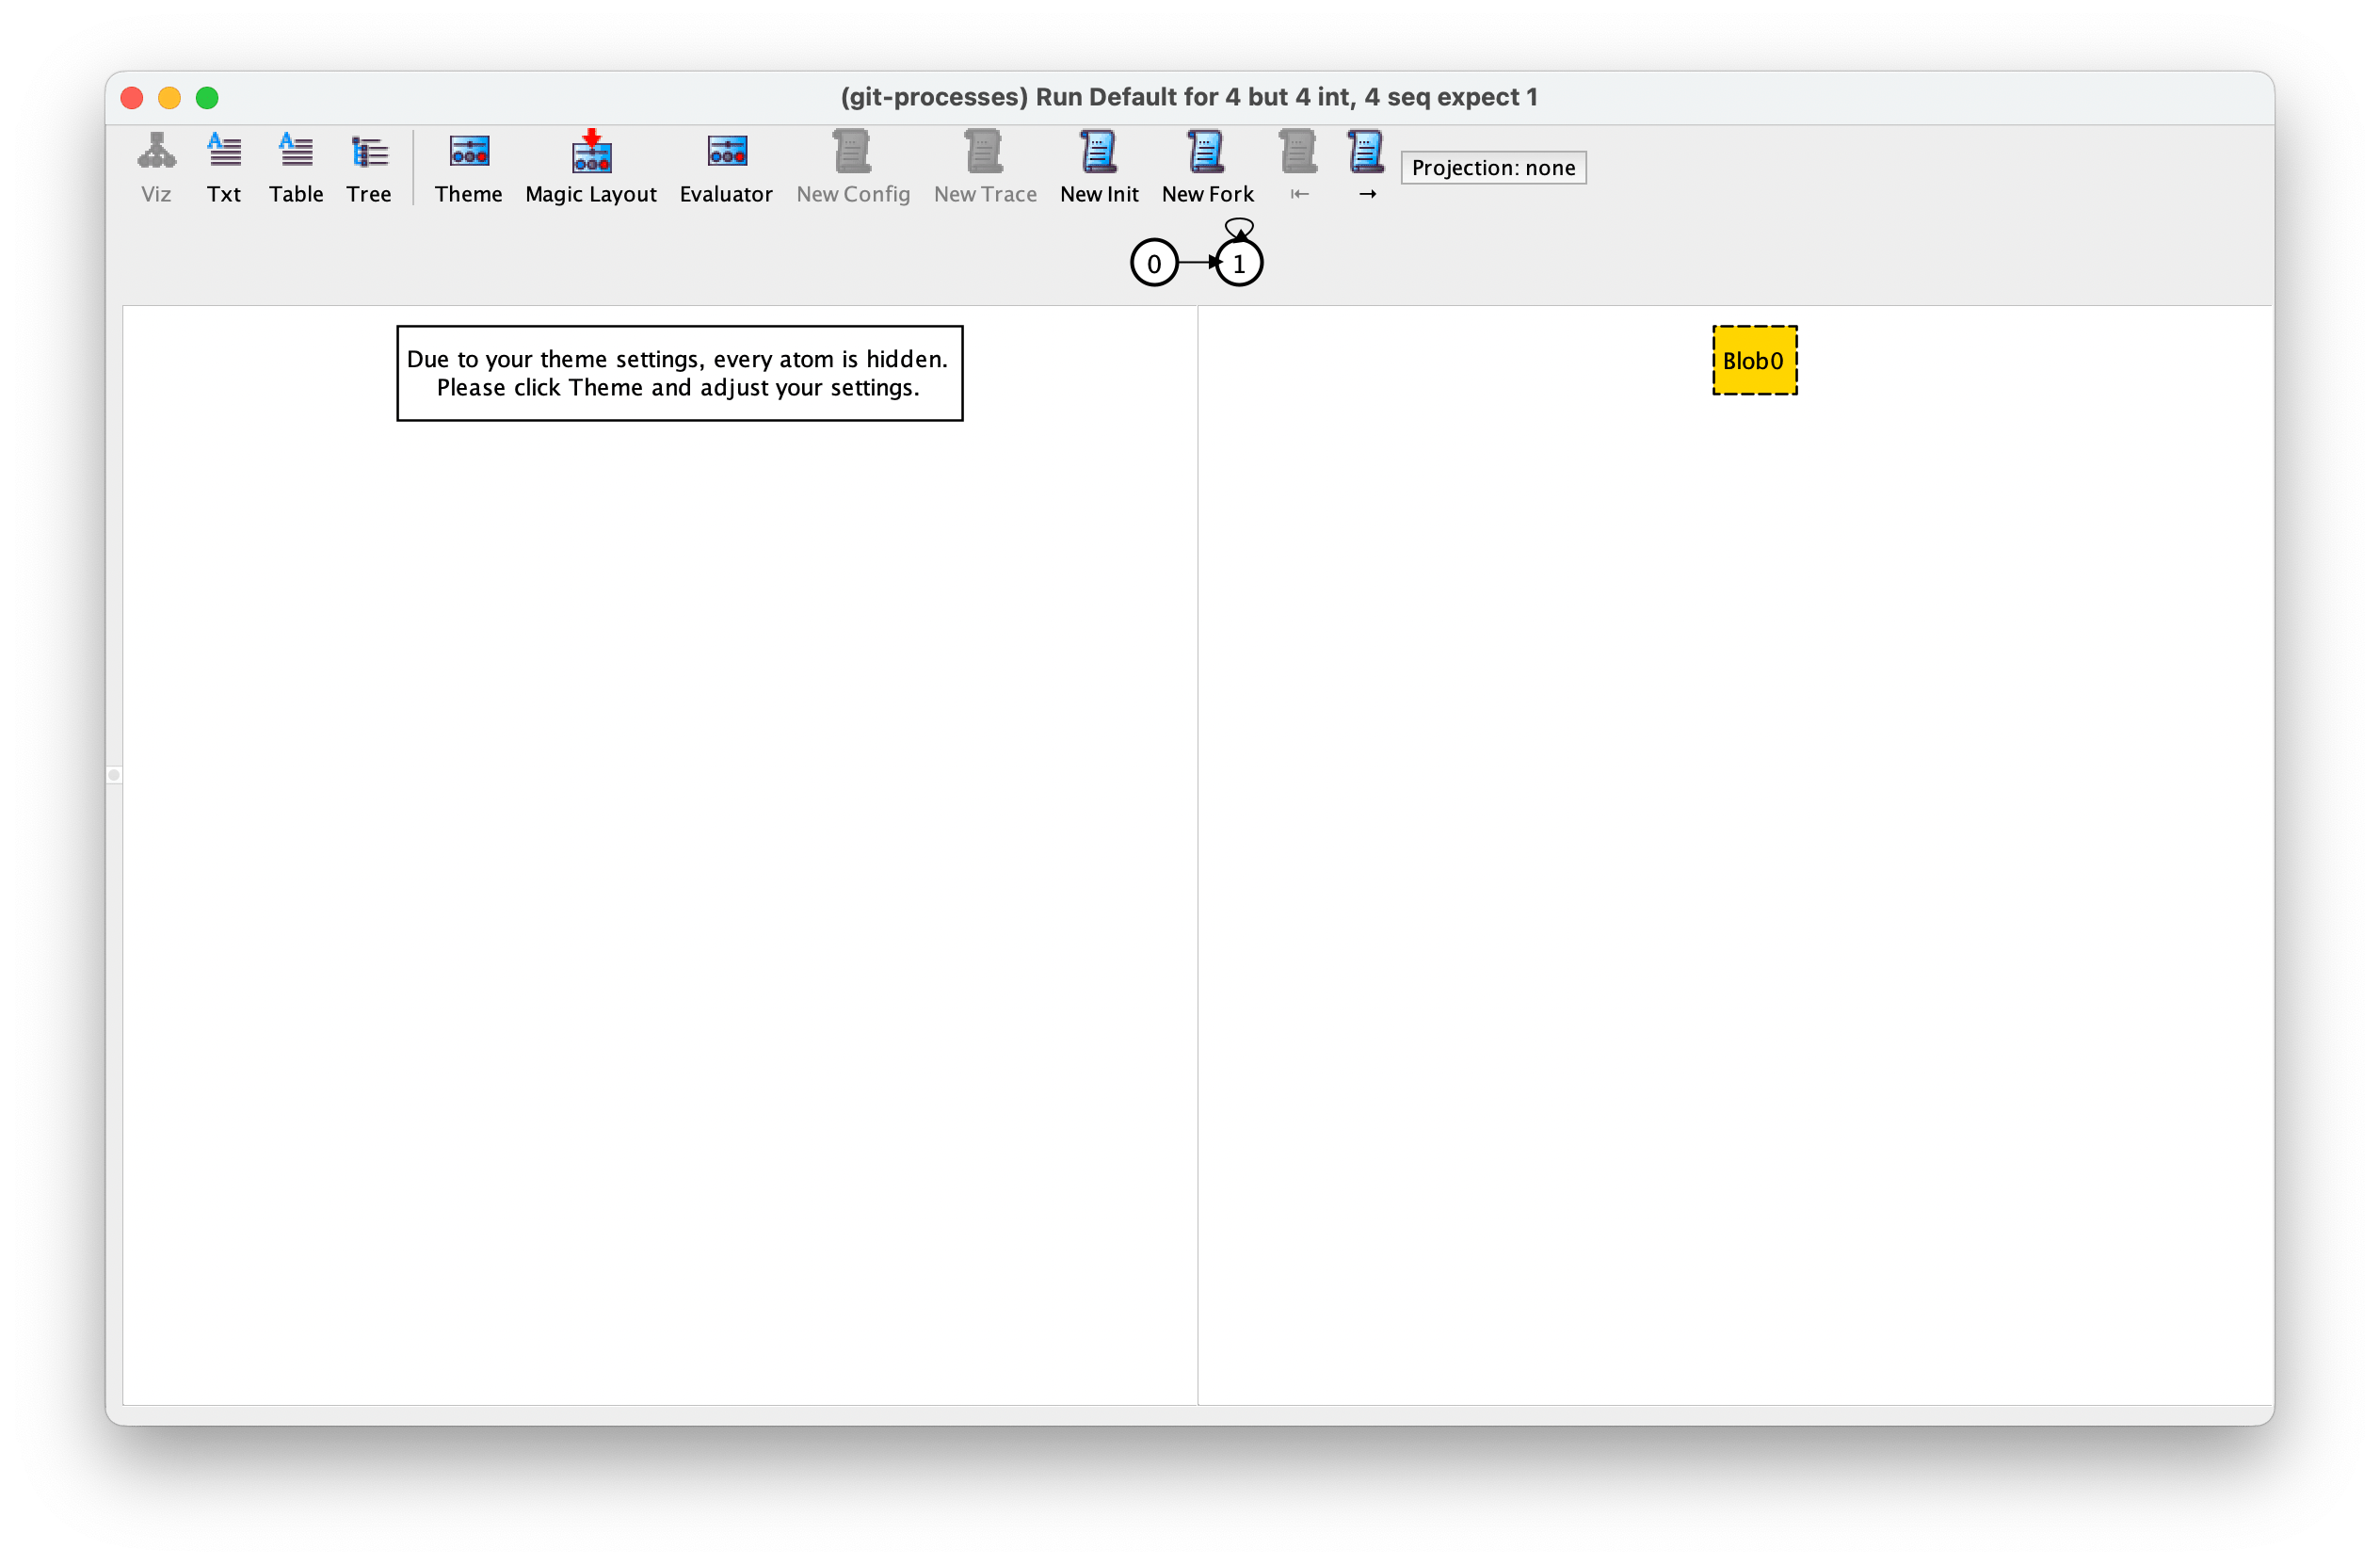Request a New Init instance
Viewport: 2380px width, 1565px height.
point(1100,167)
